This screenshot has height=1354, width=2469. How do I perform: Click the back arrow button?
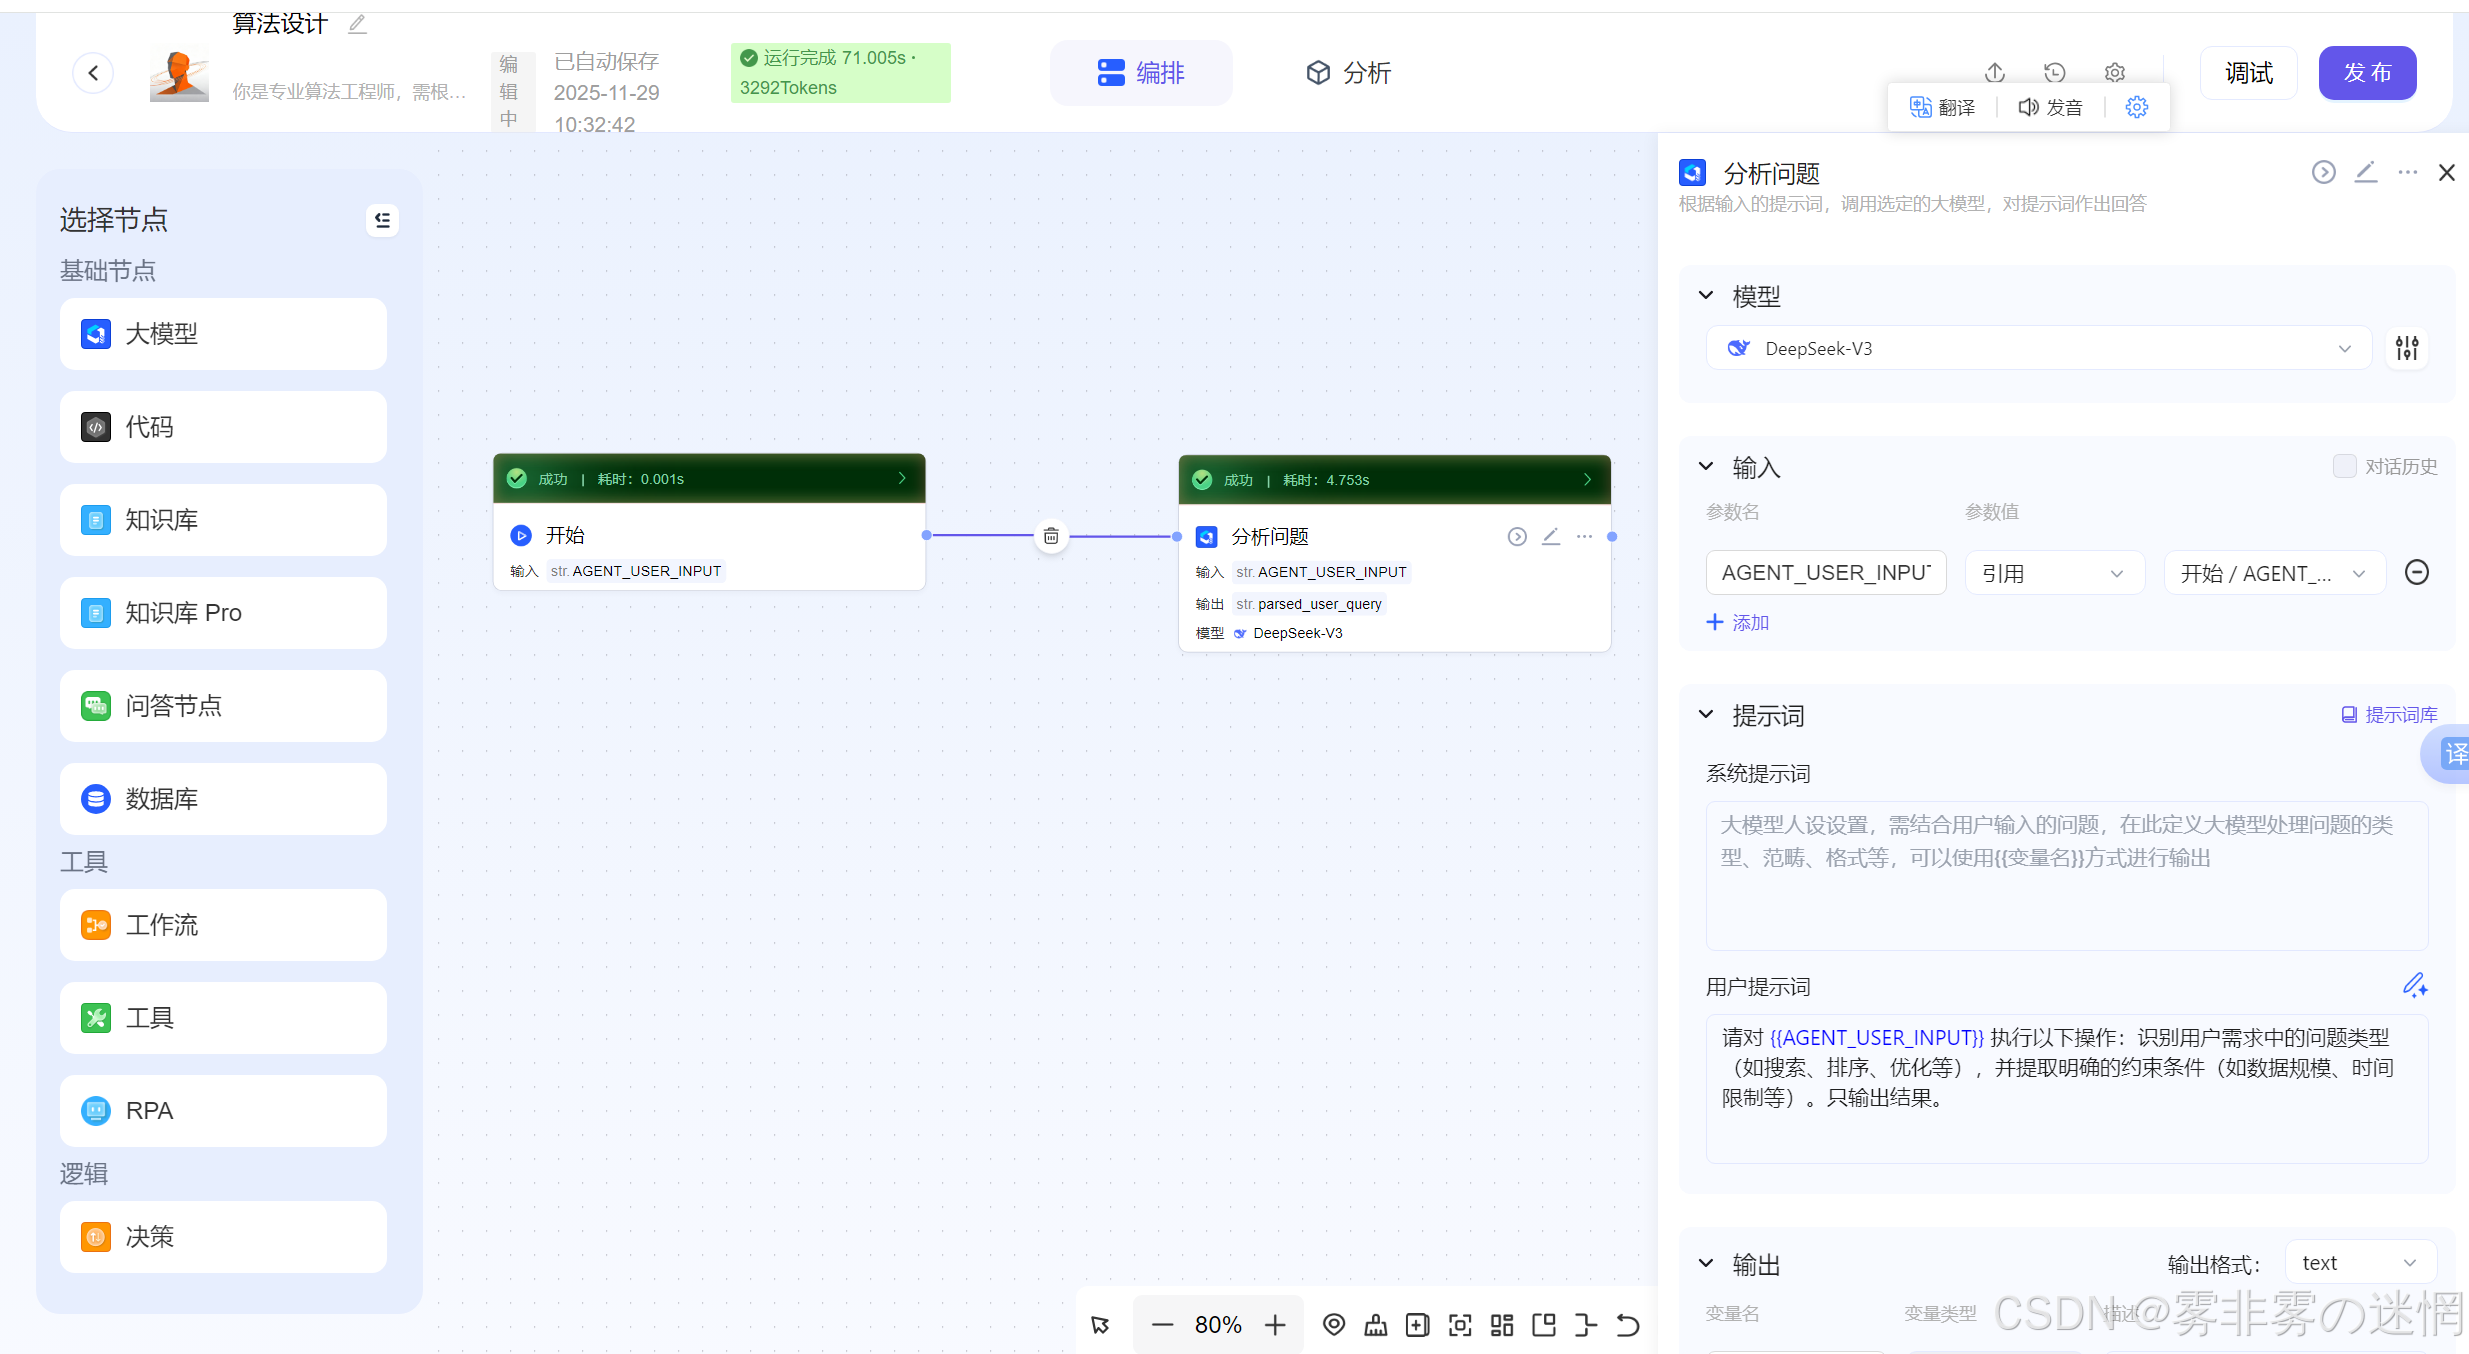click(x=93, y=72)
